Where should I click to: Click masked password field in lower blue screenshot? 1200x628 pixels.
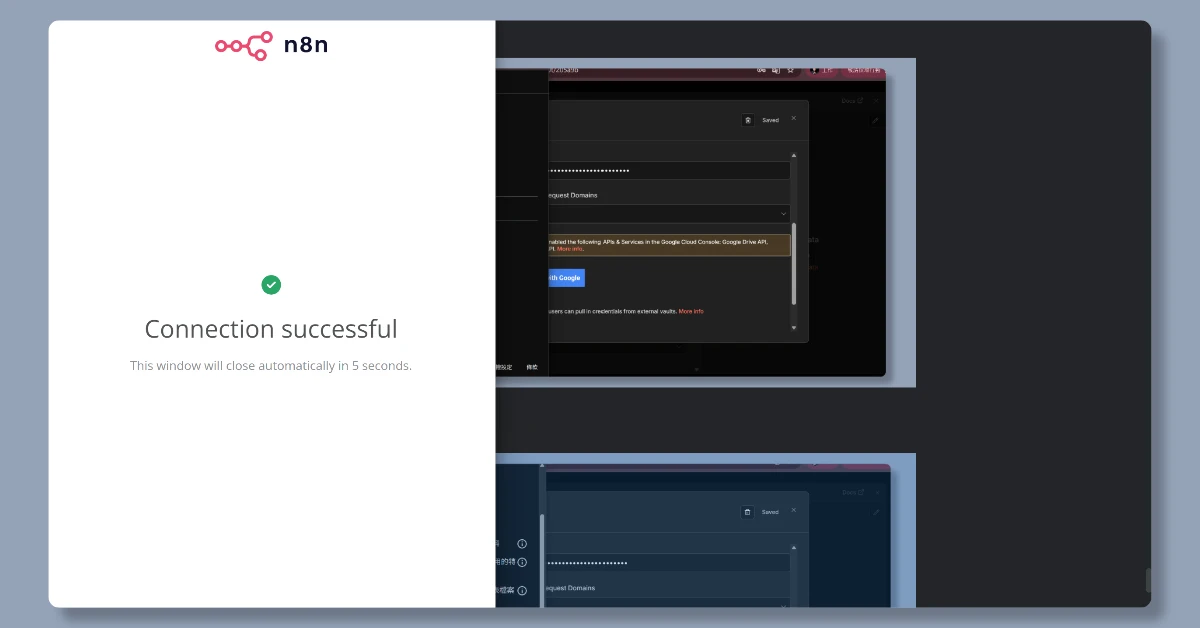pyautogui.click(x=668, y=563)
